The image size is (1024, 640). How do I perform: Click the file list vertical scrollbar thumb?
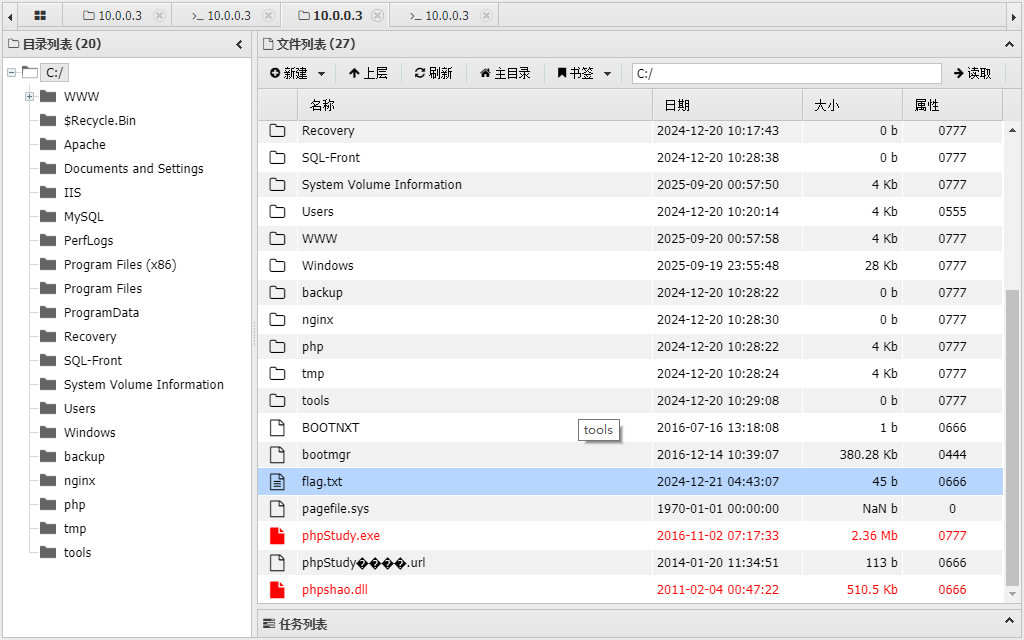[1012, 438]
